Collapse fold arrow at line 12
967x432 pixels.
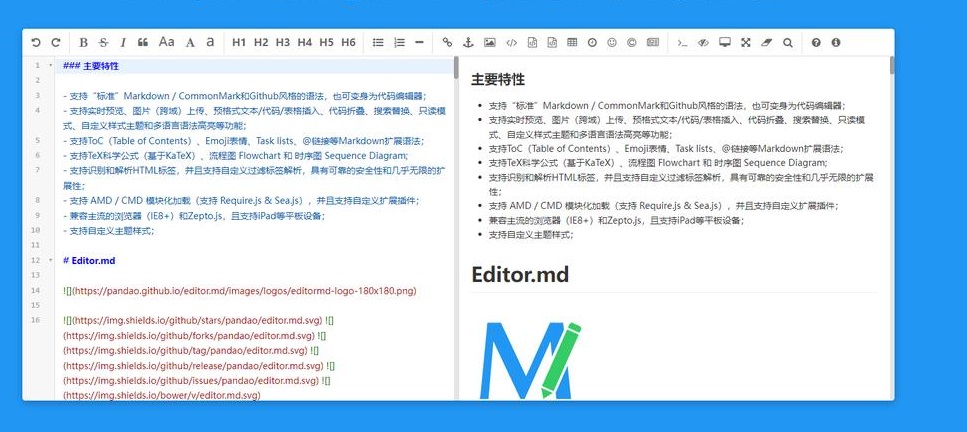pyautogui.click(x=51, y=260)
